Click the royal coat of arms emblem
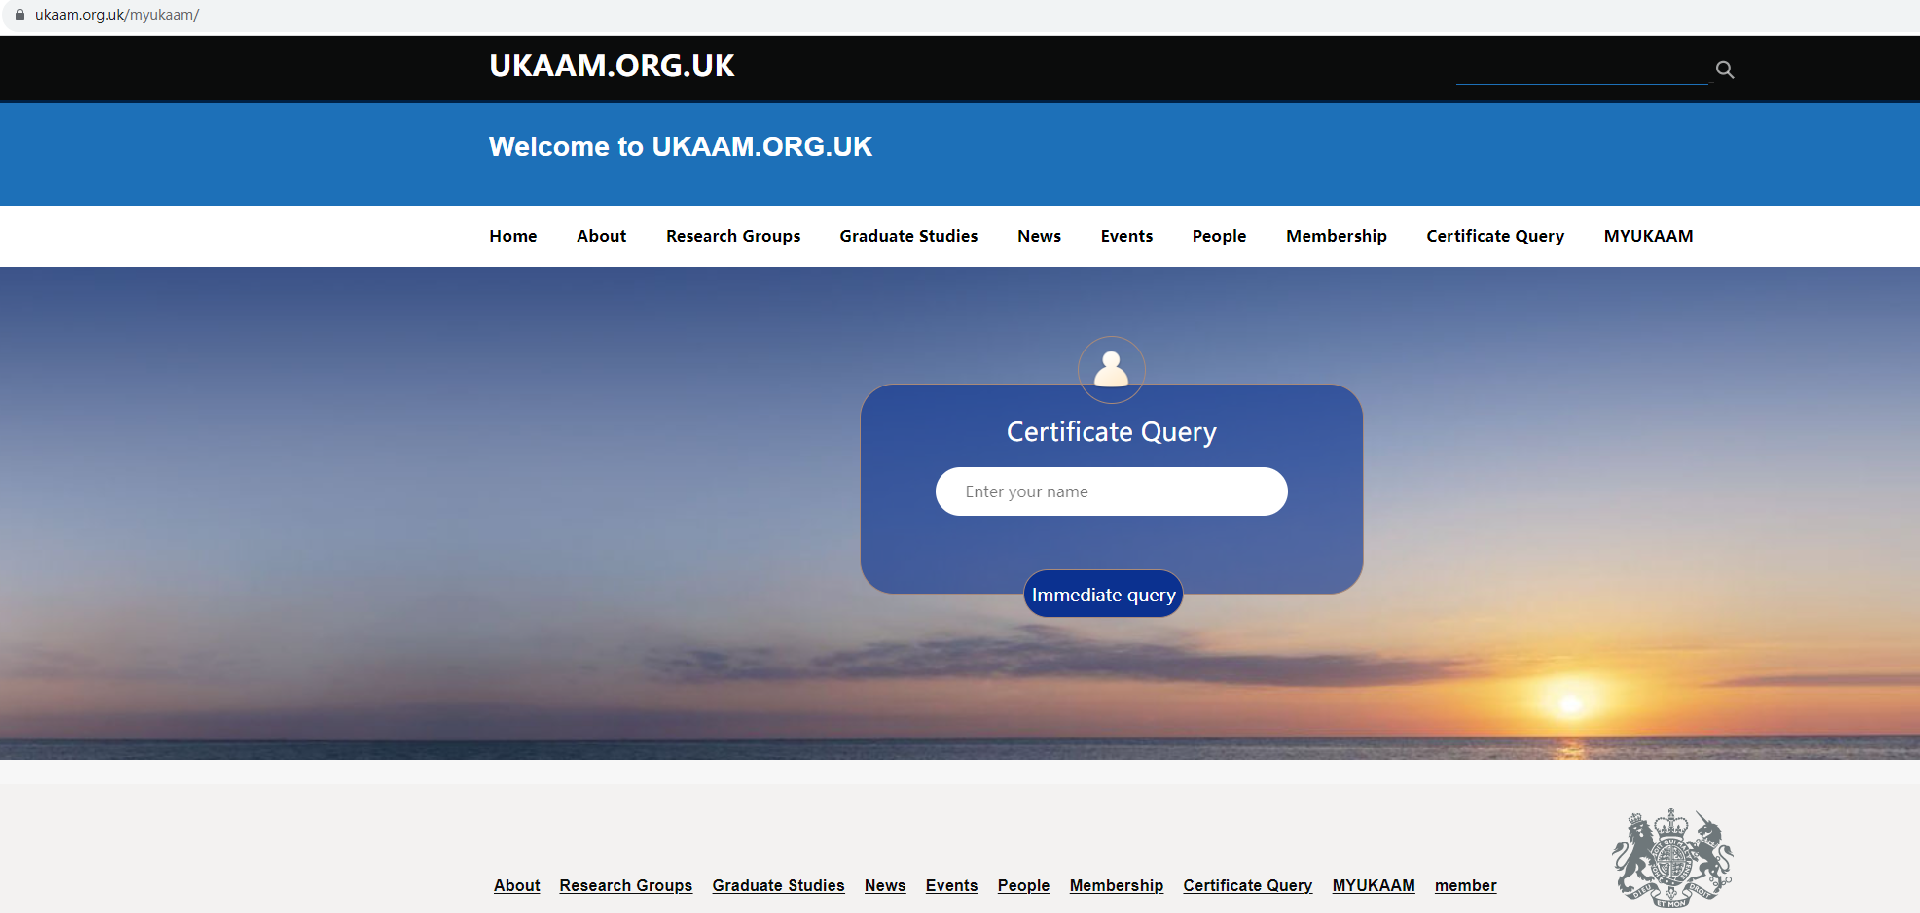This screenshot has width=1920, height=913. 1672,858
